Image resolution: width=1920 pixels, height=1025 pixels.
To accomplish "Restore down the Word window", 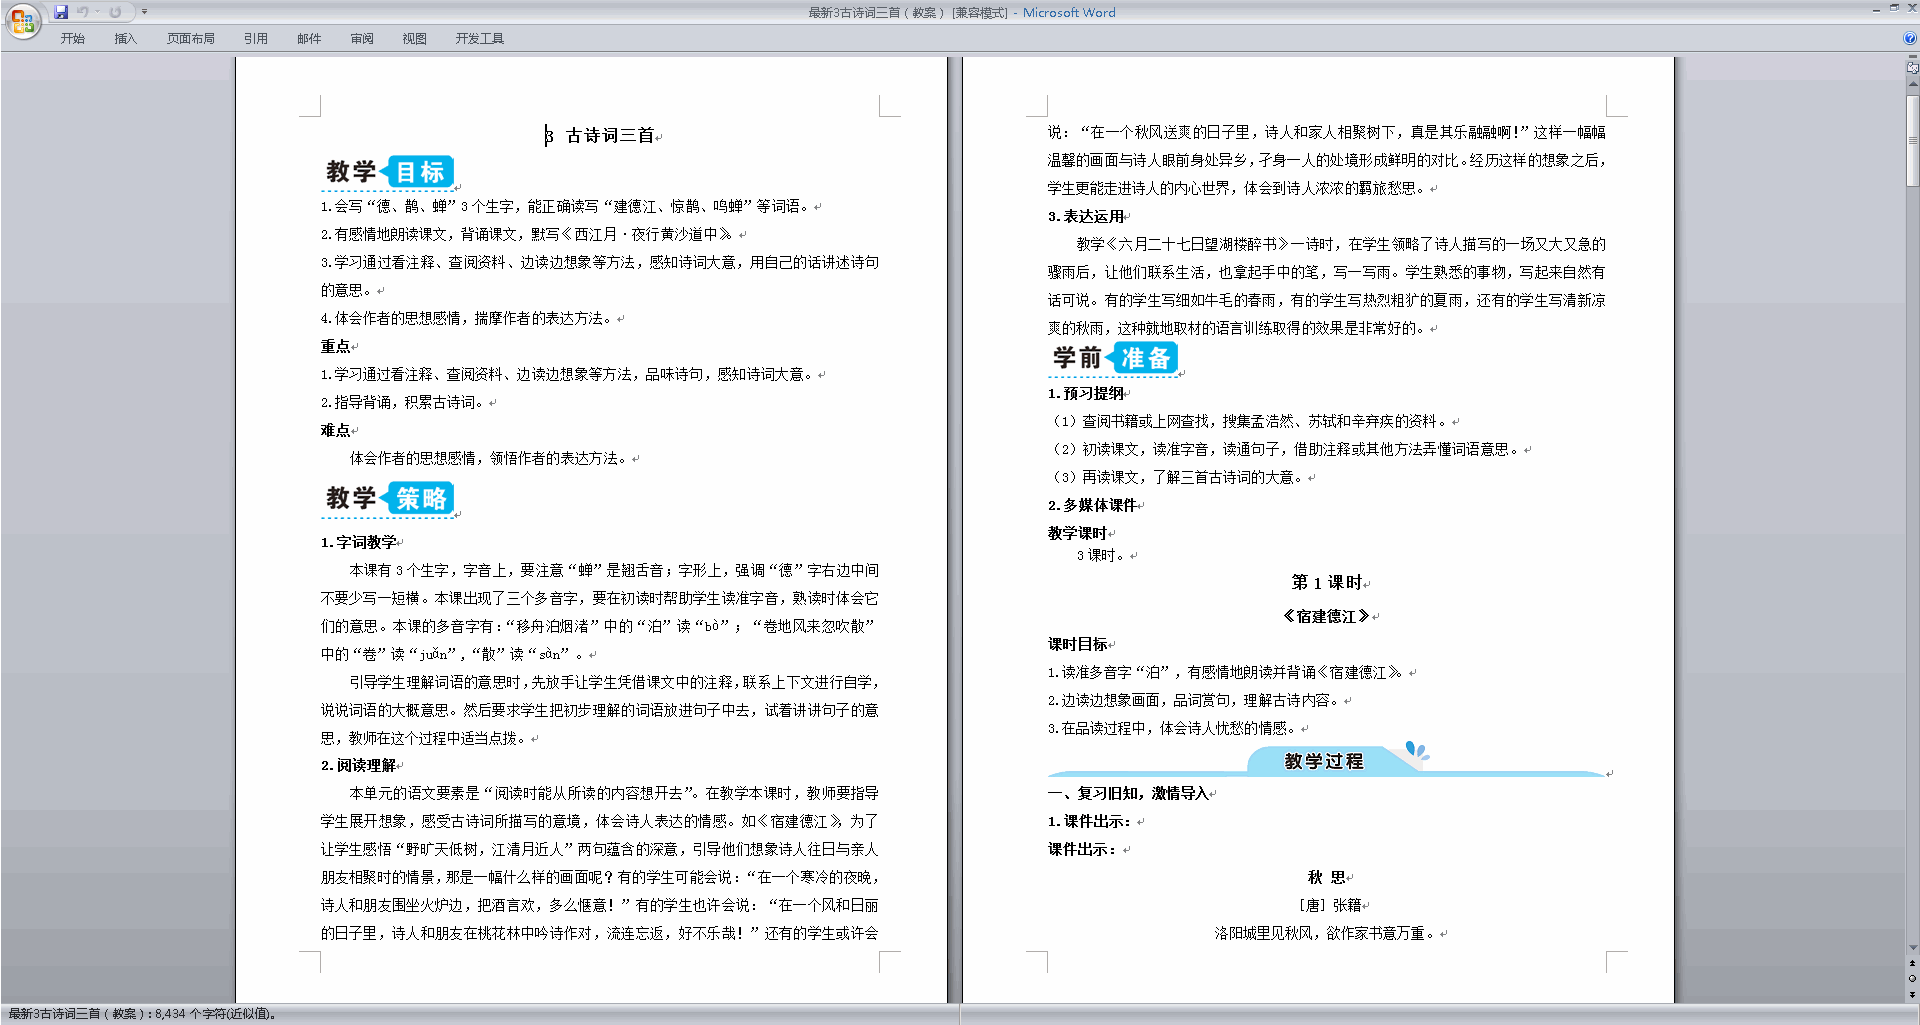I will point(1894,8).
